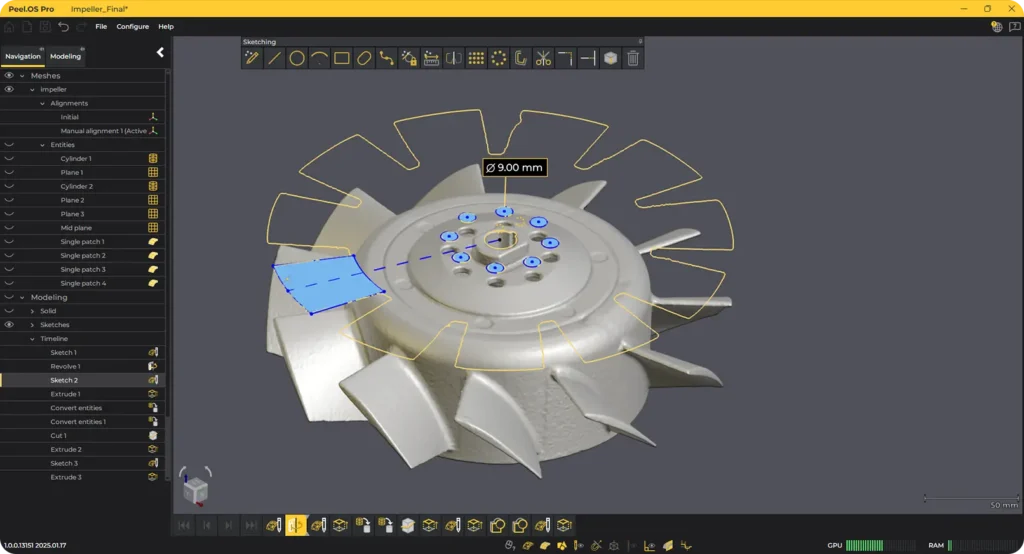Hide the Meshes group with eye icon
This screenshot has width=1024, height=554.
click(9, 75)
